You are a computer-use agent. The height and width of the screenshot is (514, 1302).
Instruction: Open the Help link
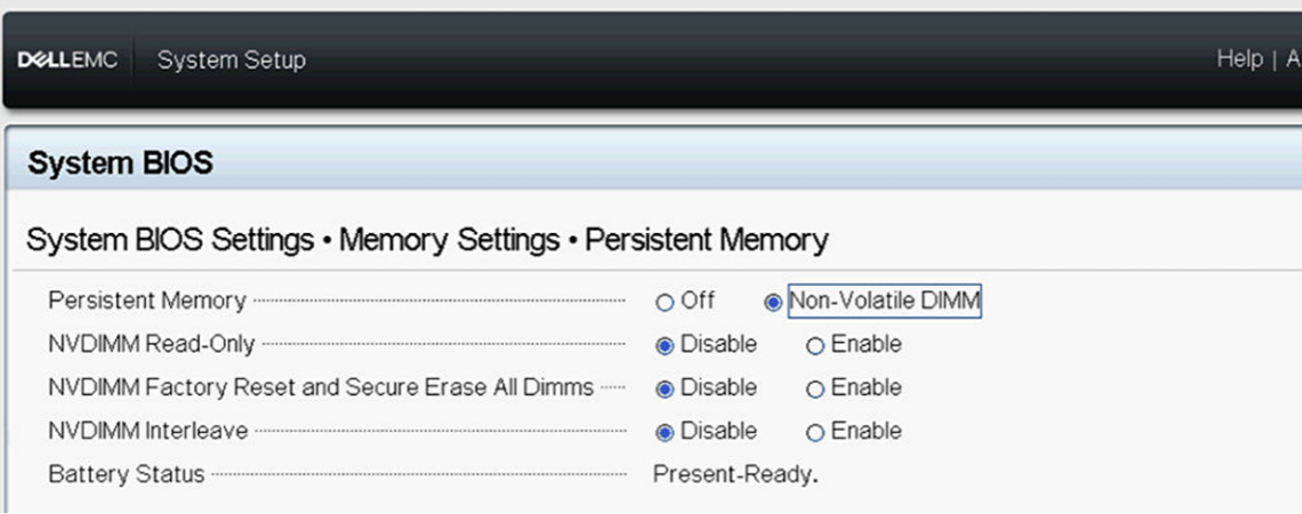[1239, 59]
